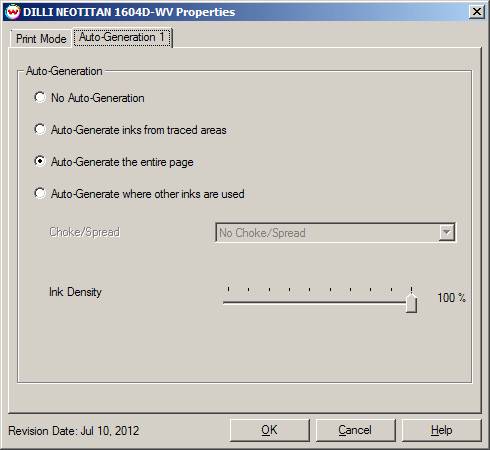
Task: Click the No Choke/Spread combo box field
Action: coord(336,233)
